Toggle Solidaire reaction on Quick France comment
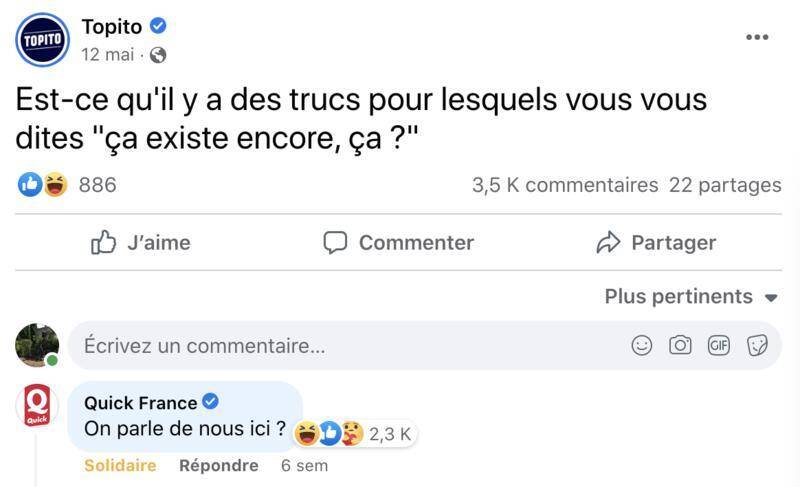 point(120,465)
